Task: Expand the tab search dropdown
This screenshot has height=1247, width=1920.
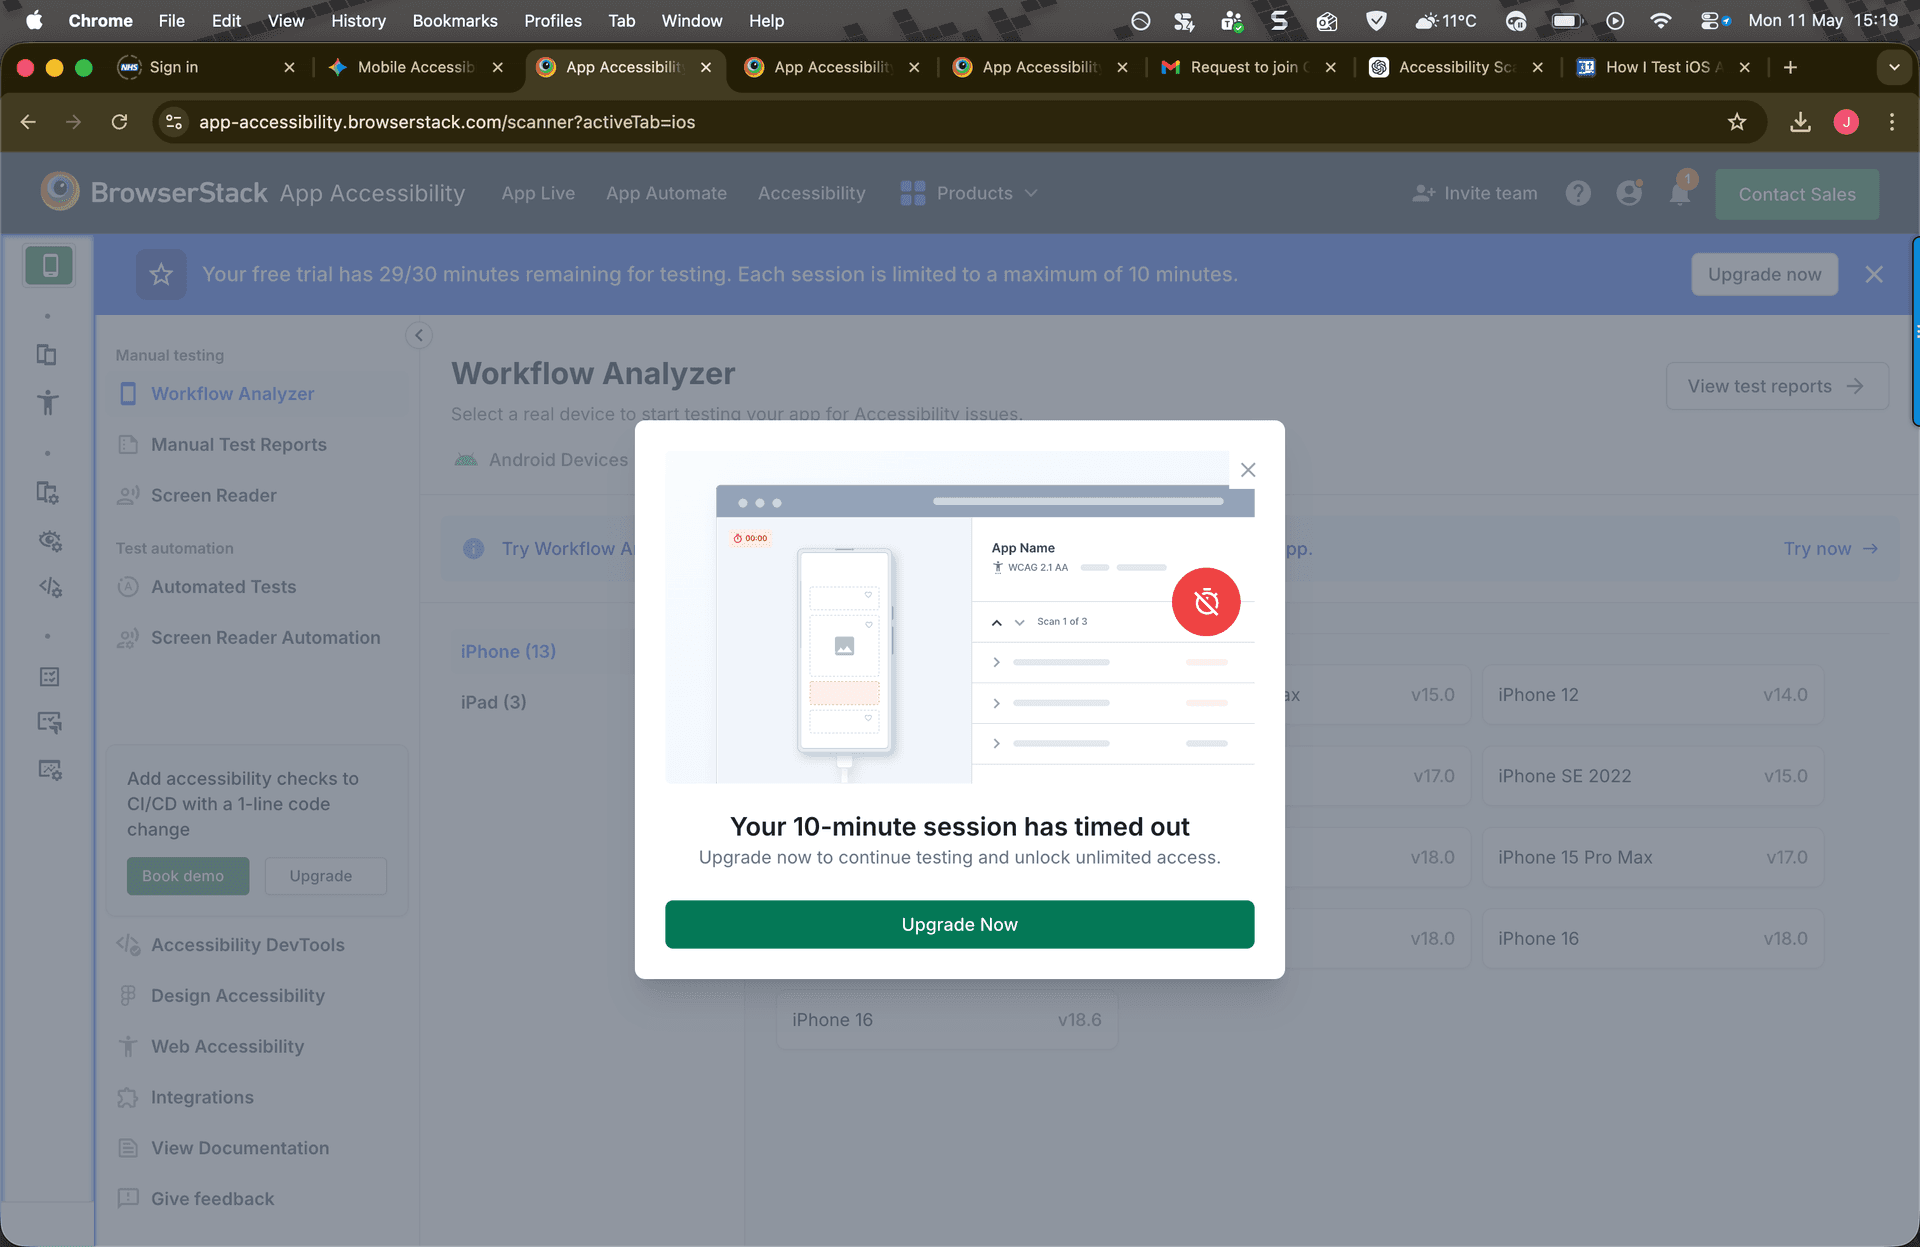Action: 1894,67
